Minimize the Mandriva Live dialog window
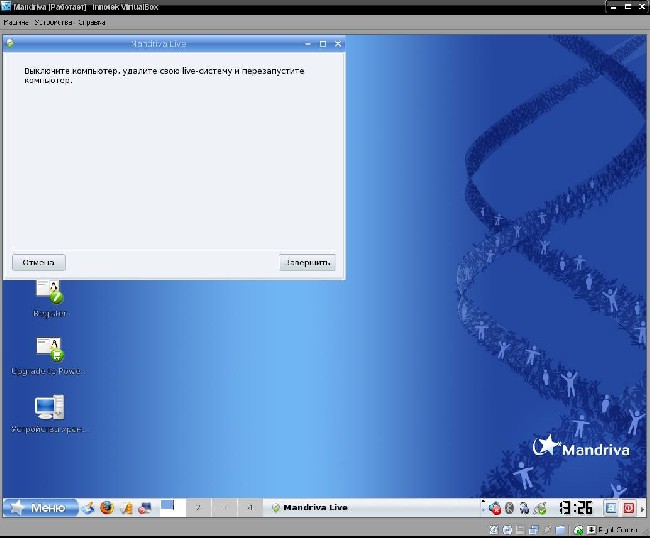The width and height of the screenshot is (650, 538). 308,44
